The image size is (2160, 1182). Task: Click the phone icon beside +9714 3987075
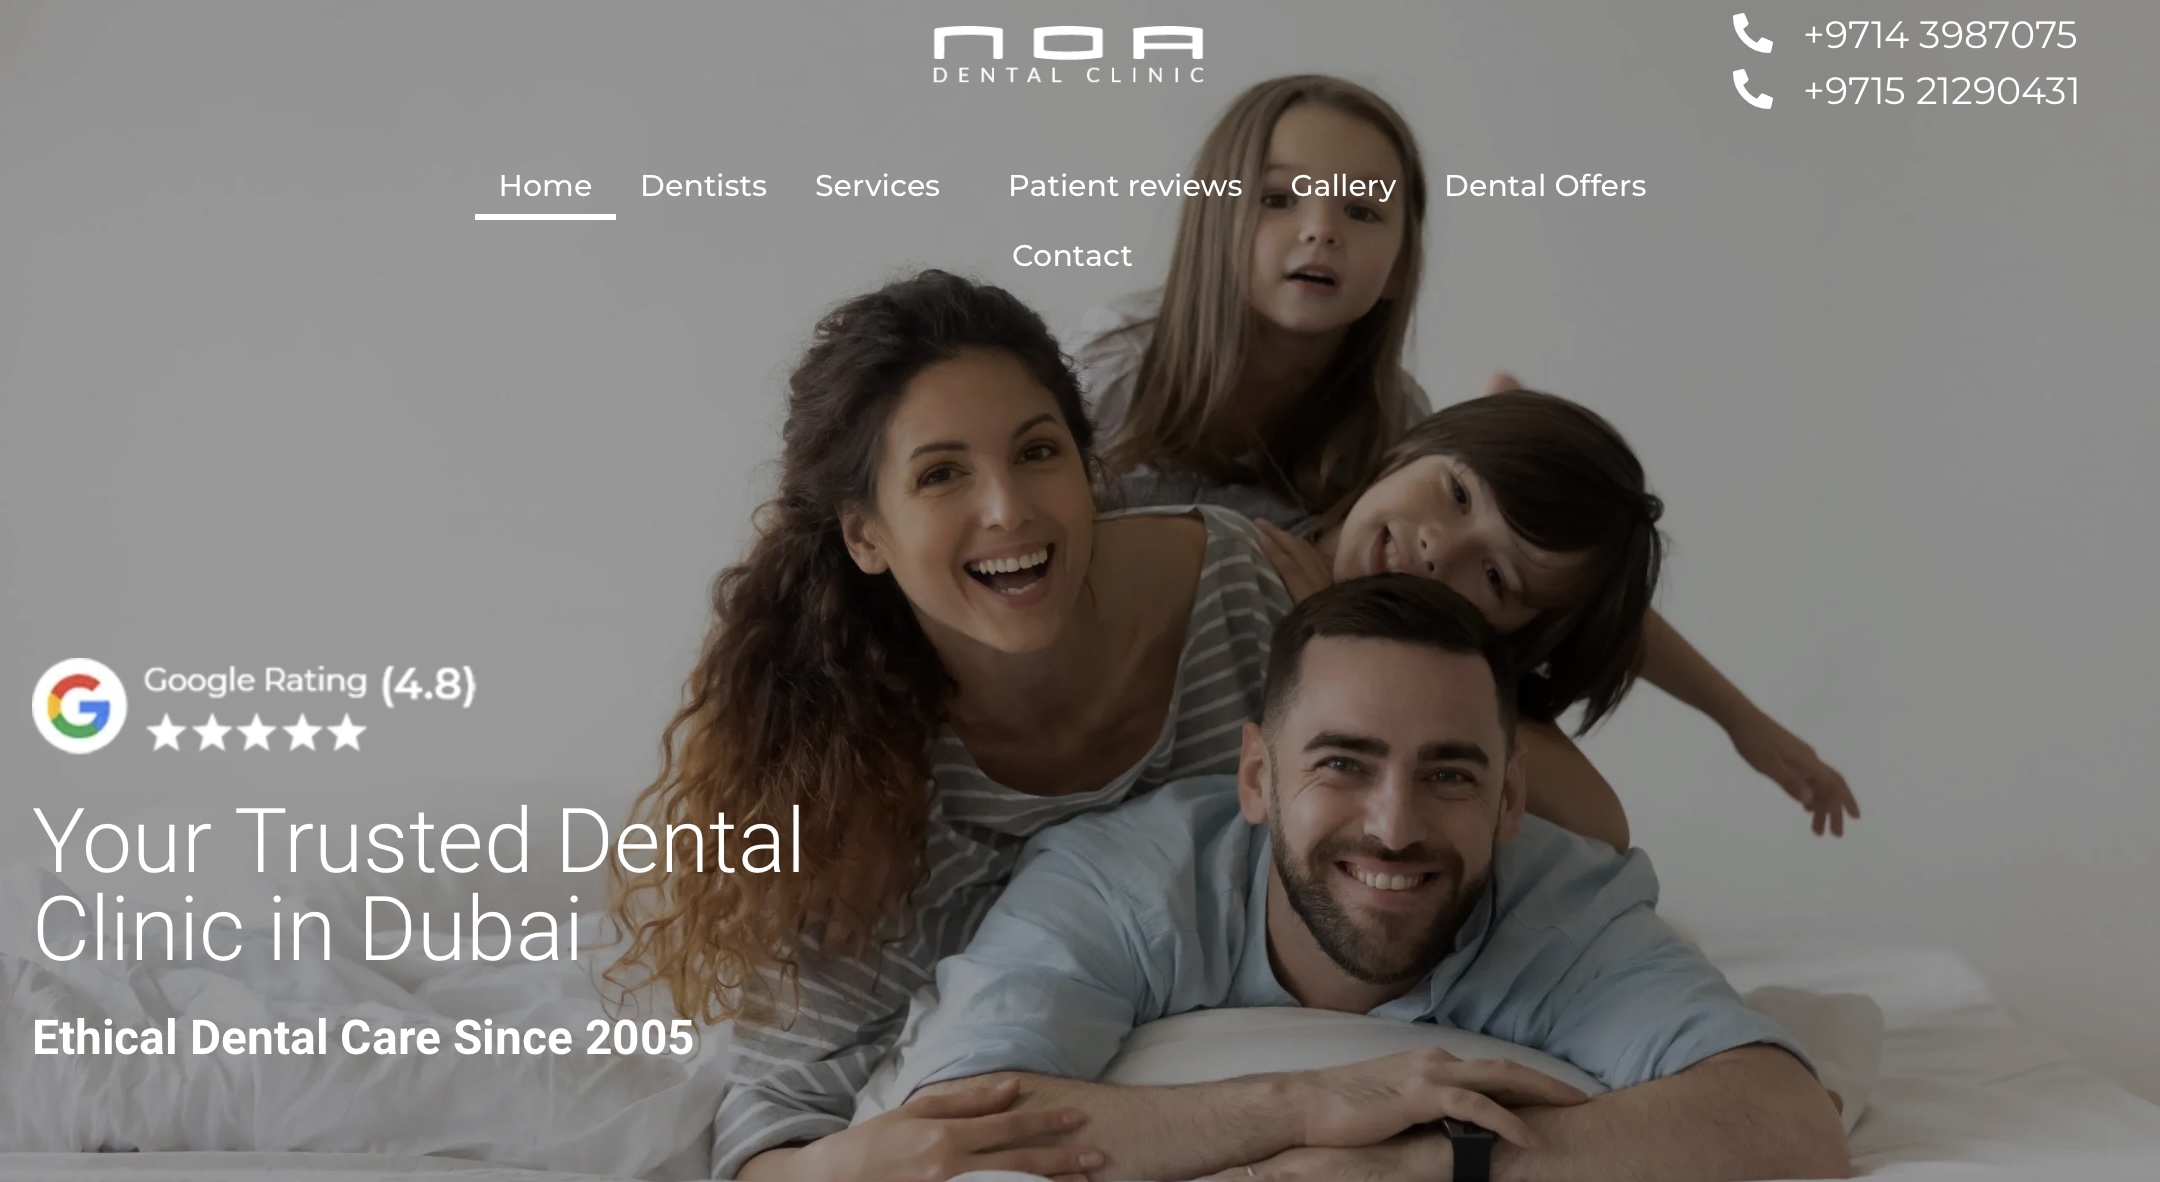(1752, 34)
